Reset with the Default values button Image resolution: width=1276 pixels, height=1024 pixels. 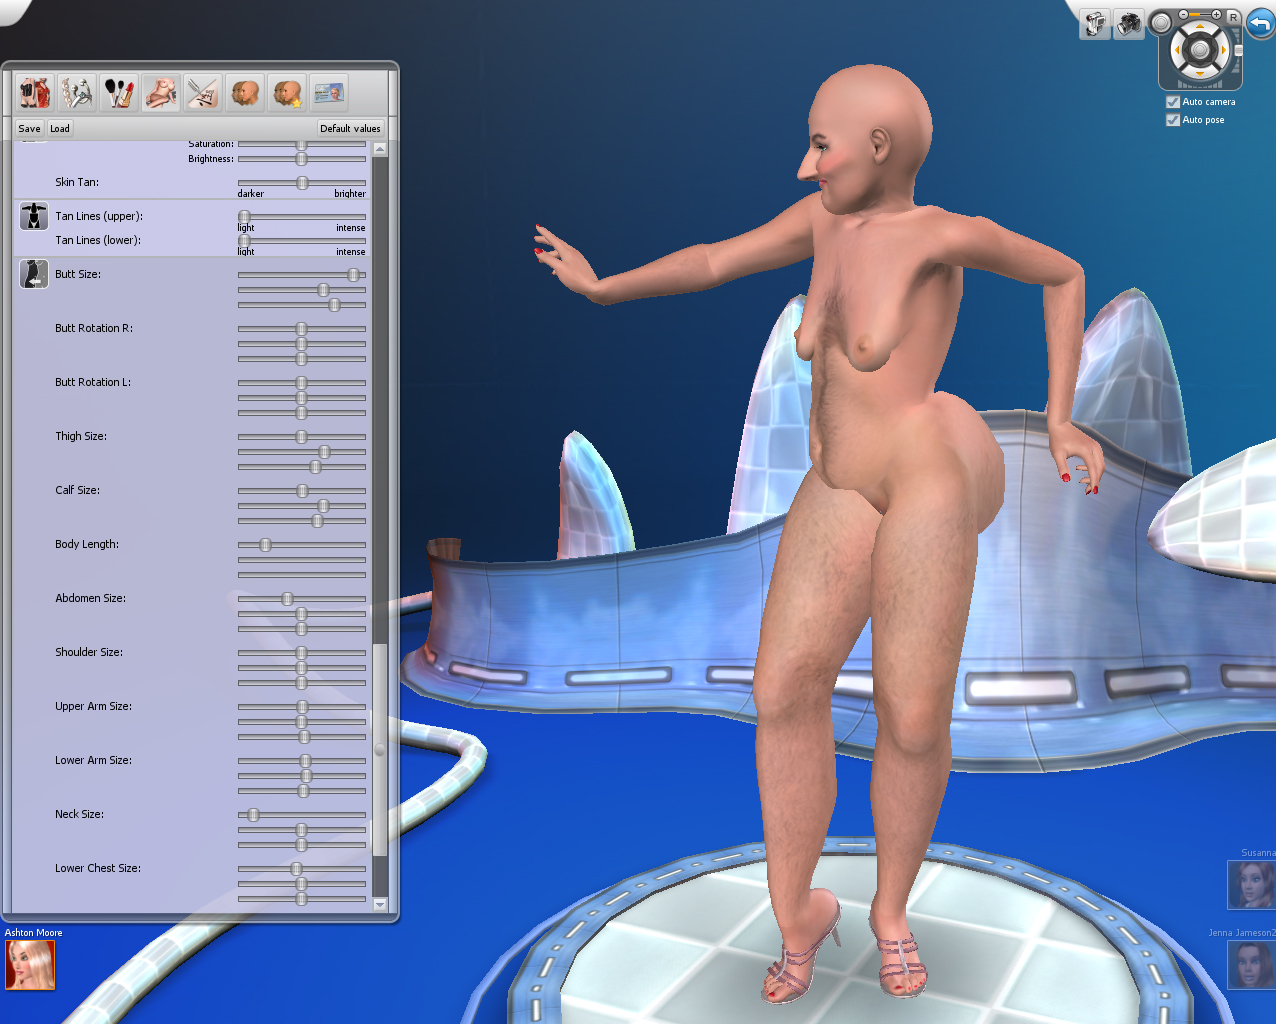click(350, 128)
